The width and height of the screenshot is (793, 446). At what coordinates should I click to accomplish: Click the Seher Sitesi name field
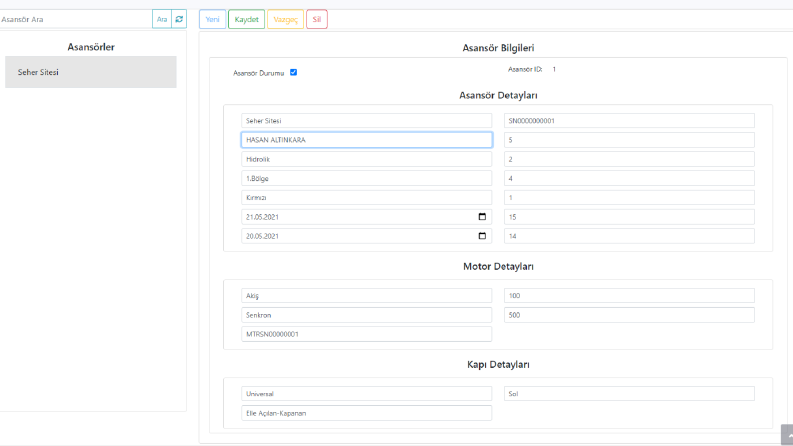click(x=366, y=121)
